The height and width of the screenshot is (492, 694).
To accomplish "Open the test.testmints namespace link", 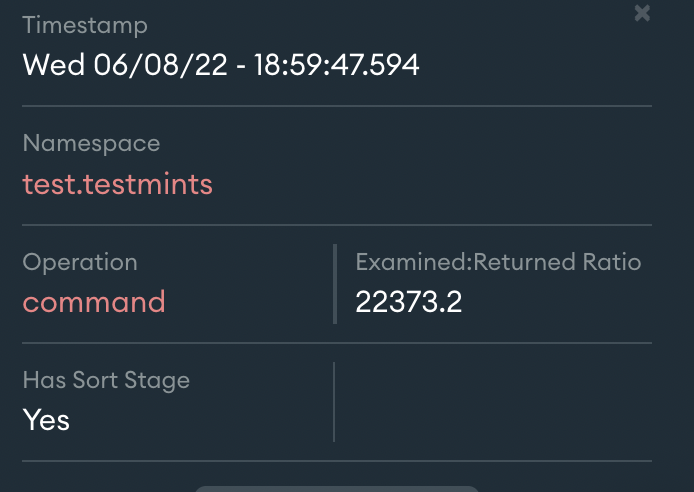I will (x=117, y=184).
